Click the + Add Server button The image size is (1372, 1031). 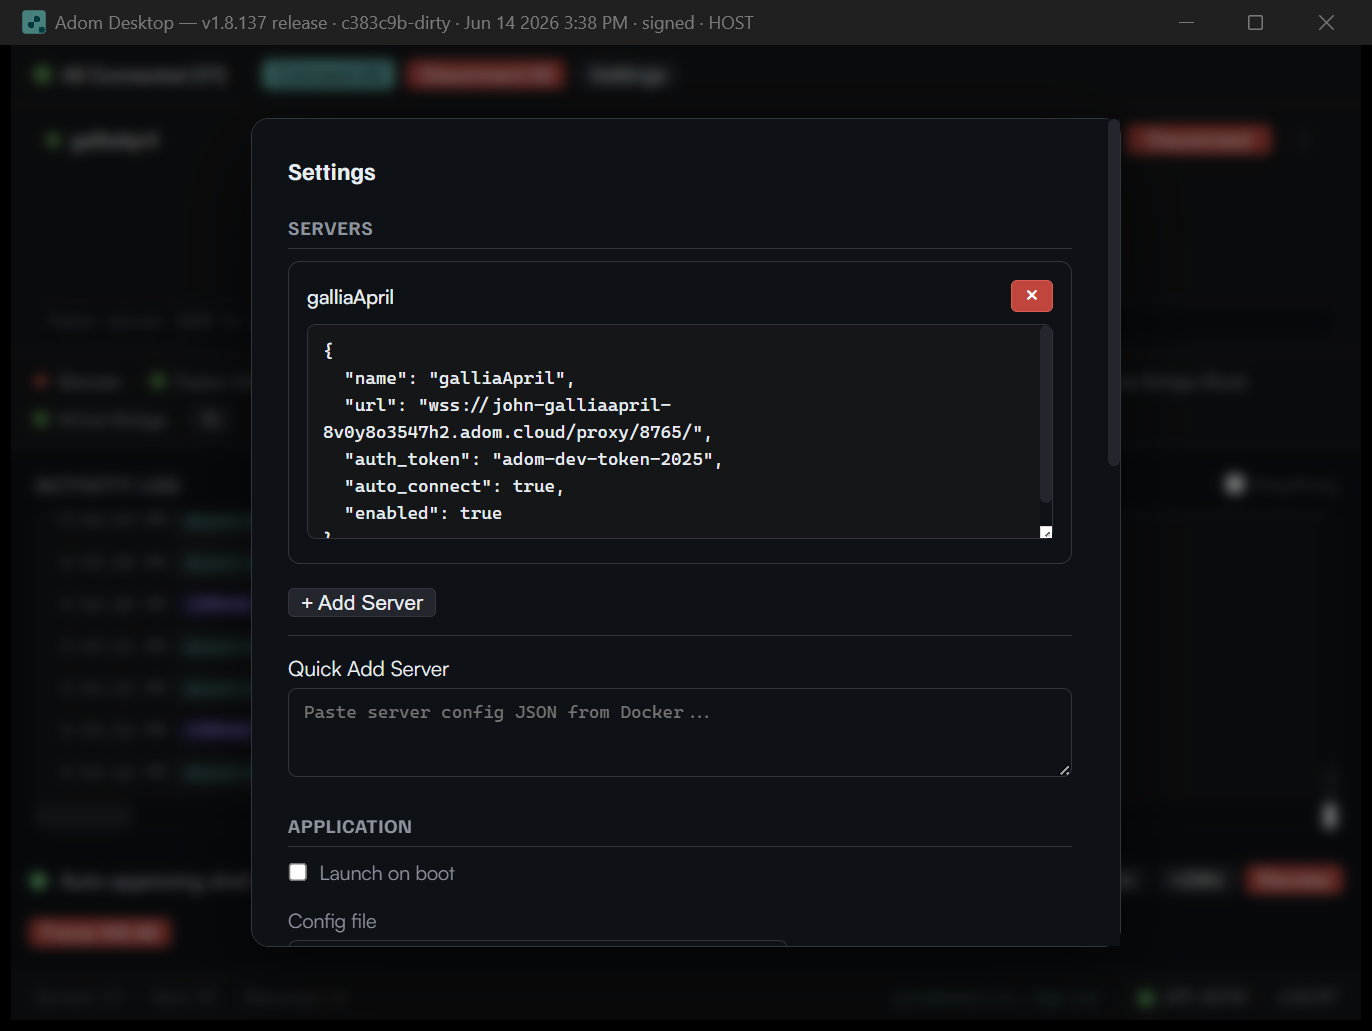pyautogui.click(x=362, y=603)
